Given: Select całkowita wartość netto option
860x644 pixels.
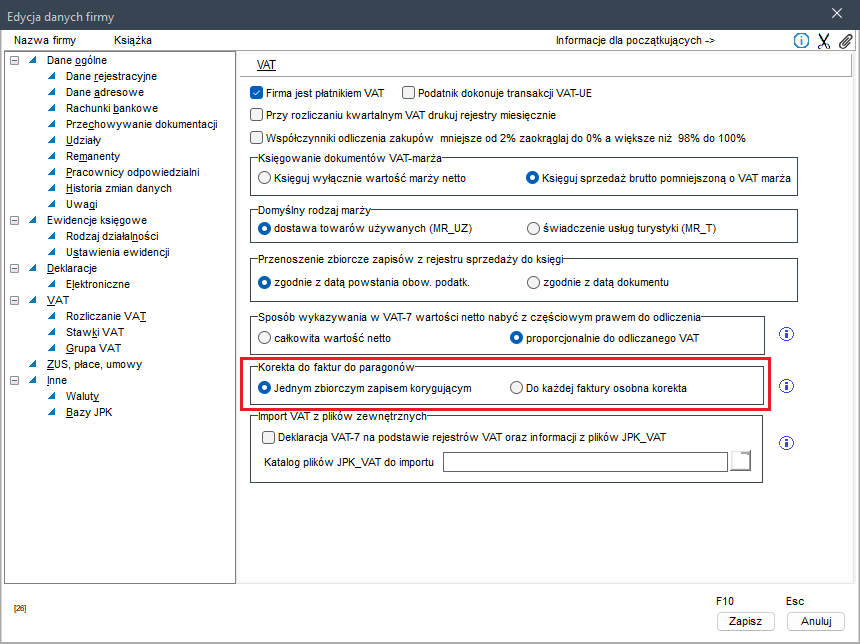Looking at the screenshot, I should tap(264, 338).
